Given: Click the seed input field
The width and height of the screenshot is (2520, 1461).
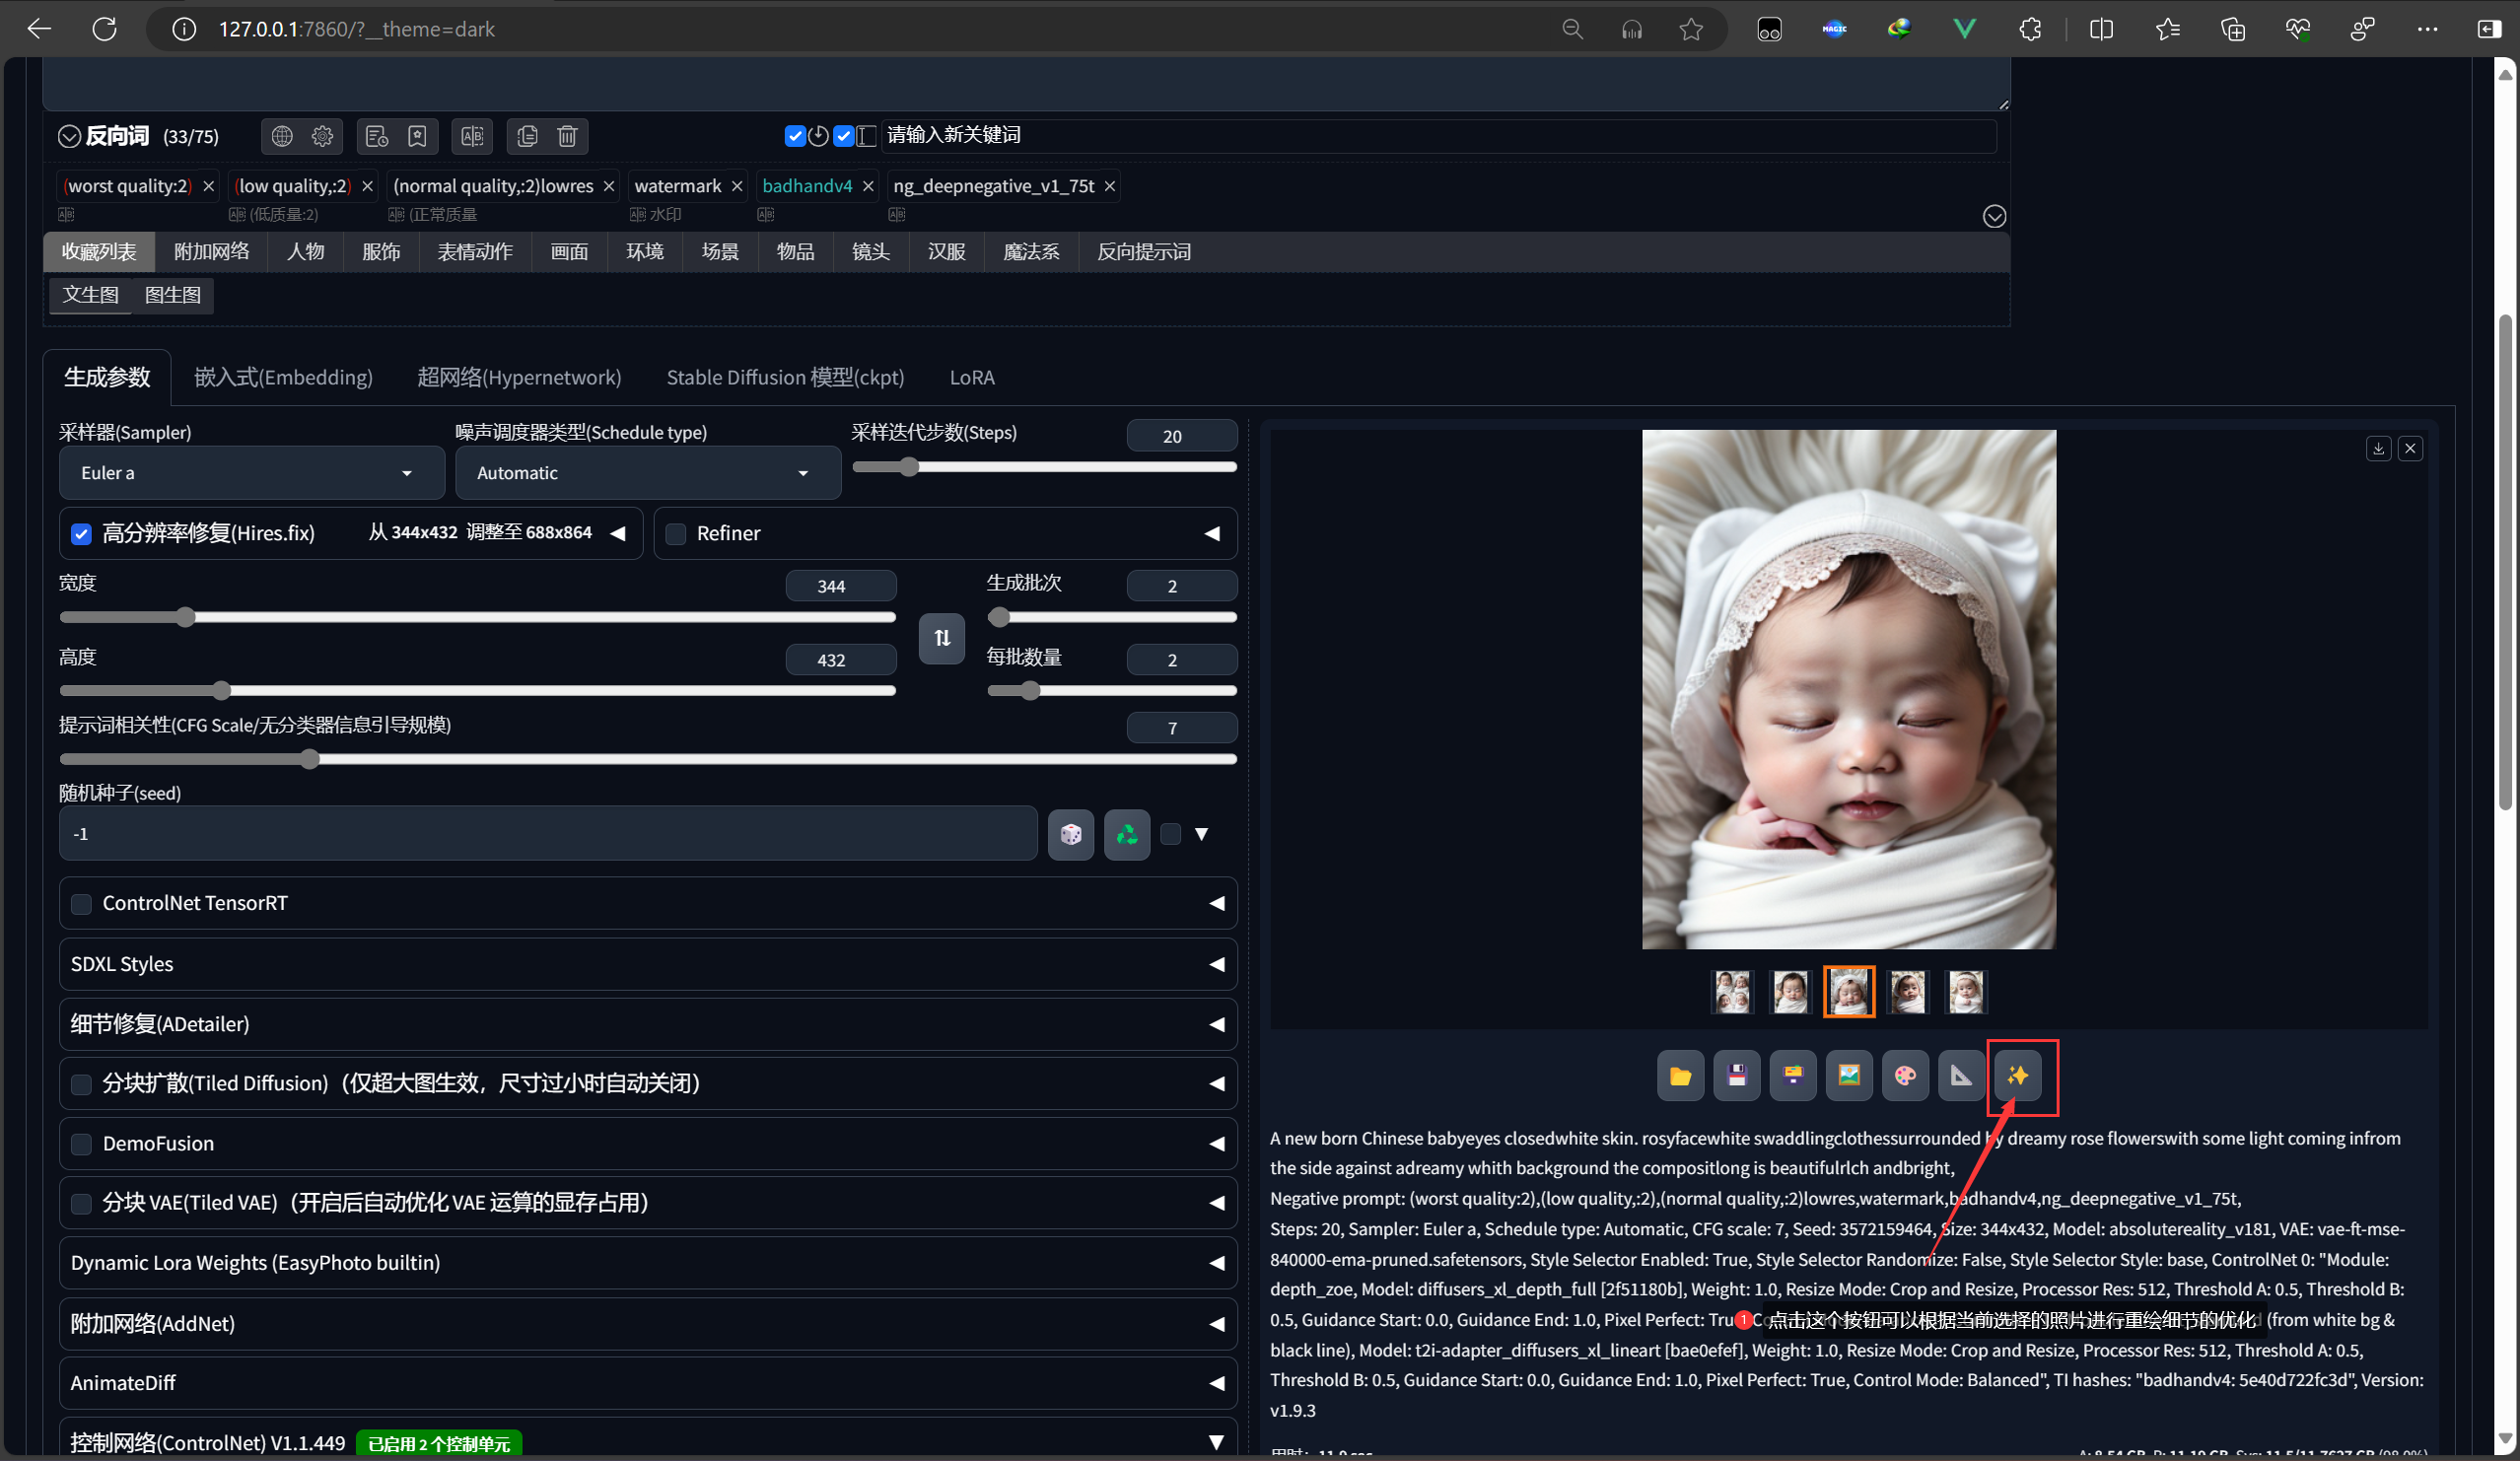Looking at the screenshot, I should (548, 834).
